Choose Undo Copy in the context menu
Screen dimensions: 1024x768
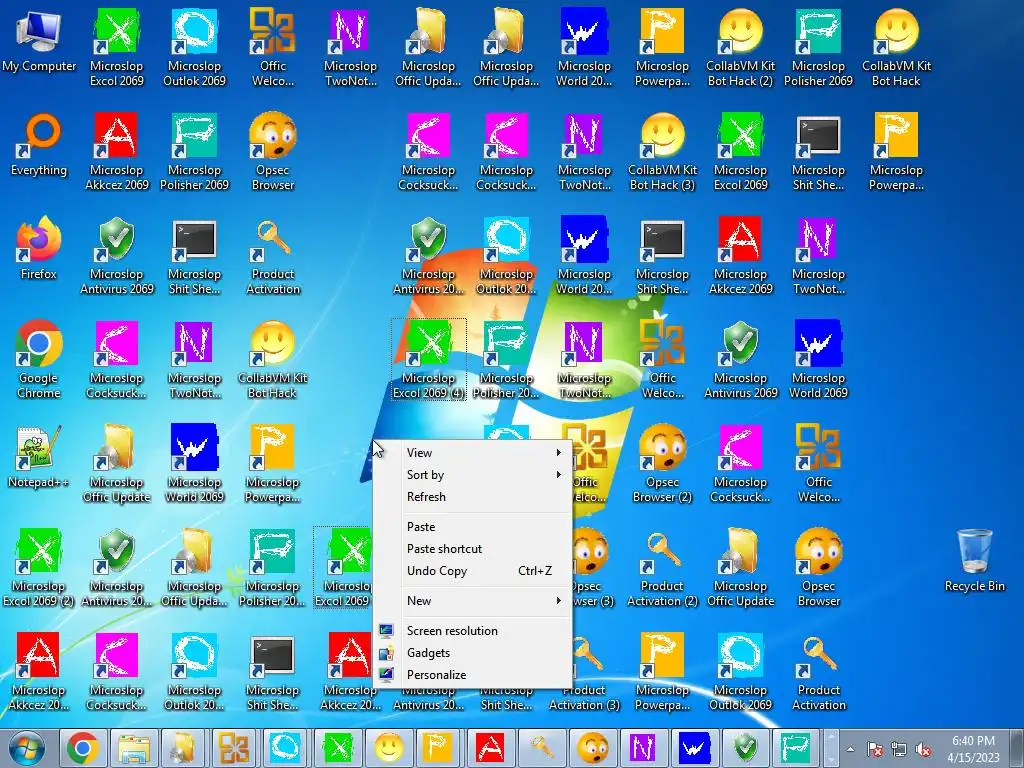pos(473,571)
